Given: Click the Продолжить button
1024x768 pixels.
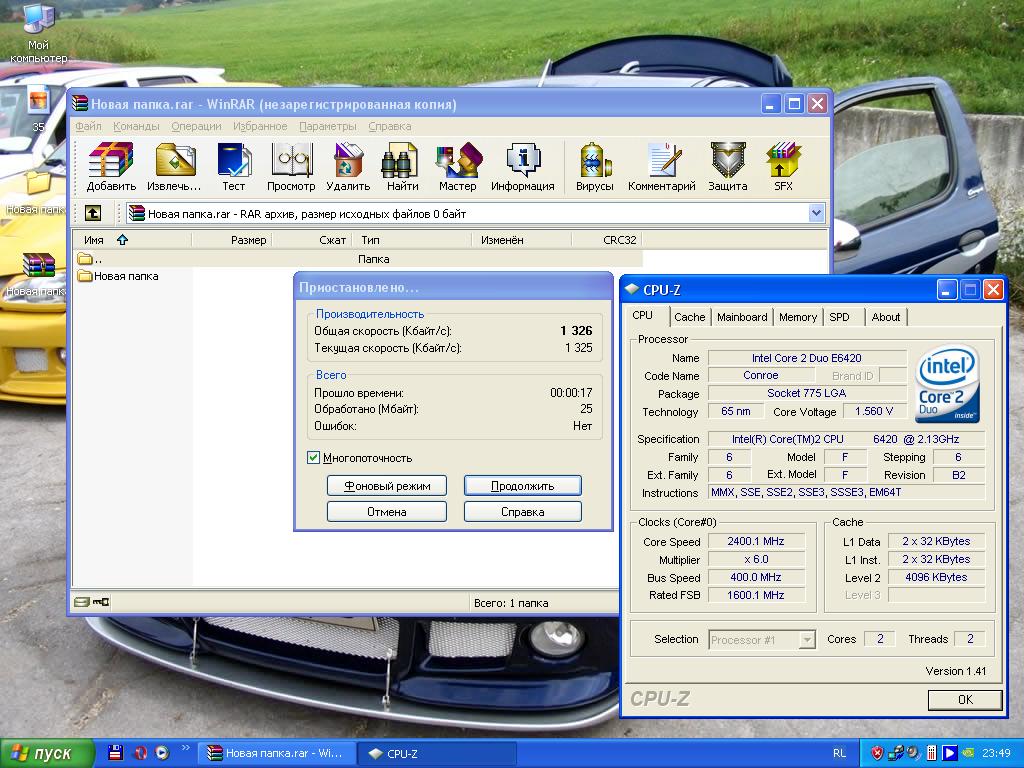Looking at the screenshot, I should pyautogui.click(x=522, y=486).
